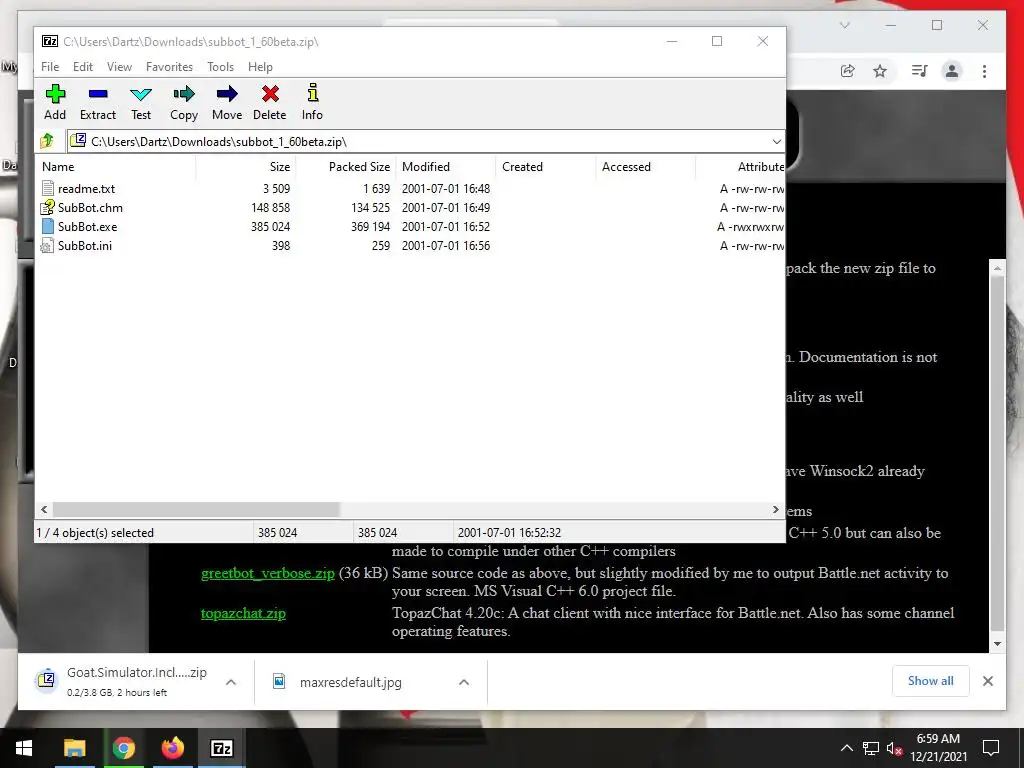Click the muted volume tray icon
This screenshot has height=768, width=1024.
894,748
